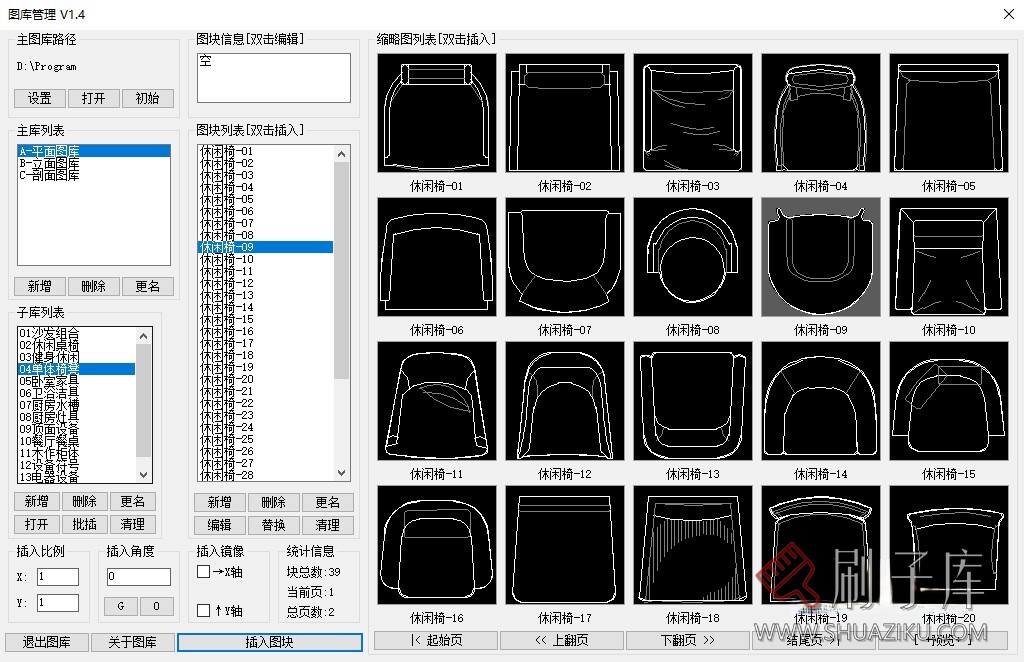
Task: Click the 起始页 first page button
Action: pyautogui.click(x=436, y=640)
